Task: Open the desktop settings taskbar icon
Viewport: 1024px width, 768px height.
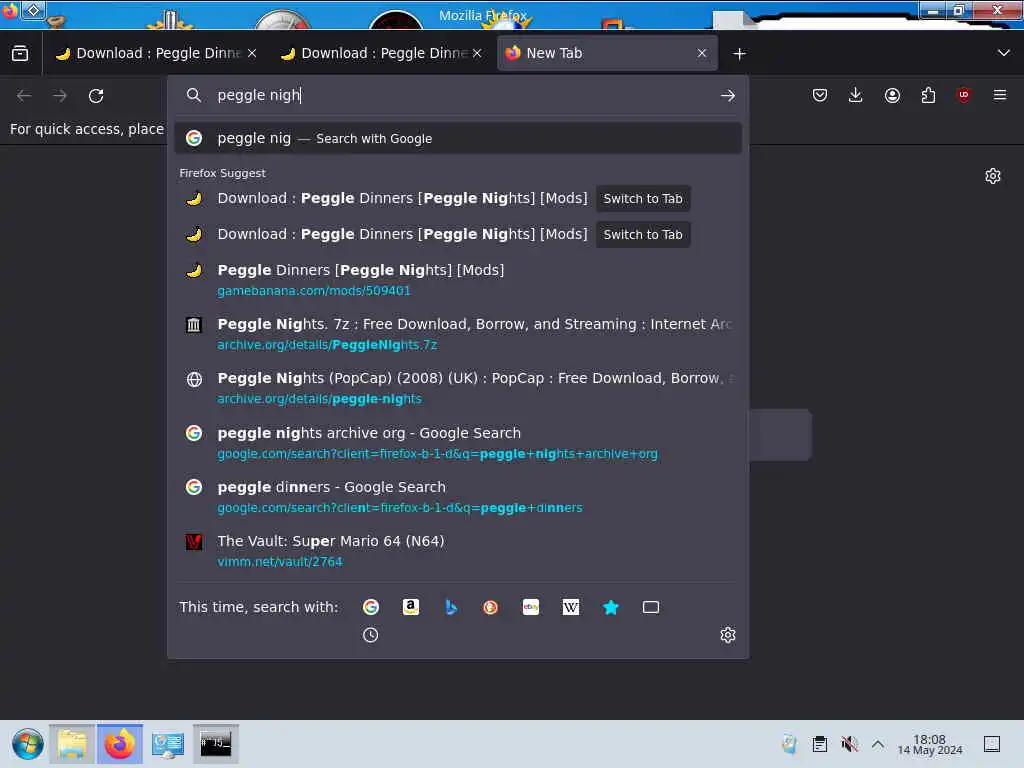Action: tap(168, 744)
